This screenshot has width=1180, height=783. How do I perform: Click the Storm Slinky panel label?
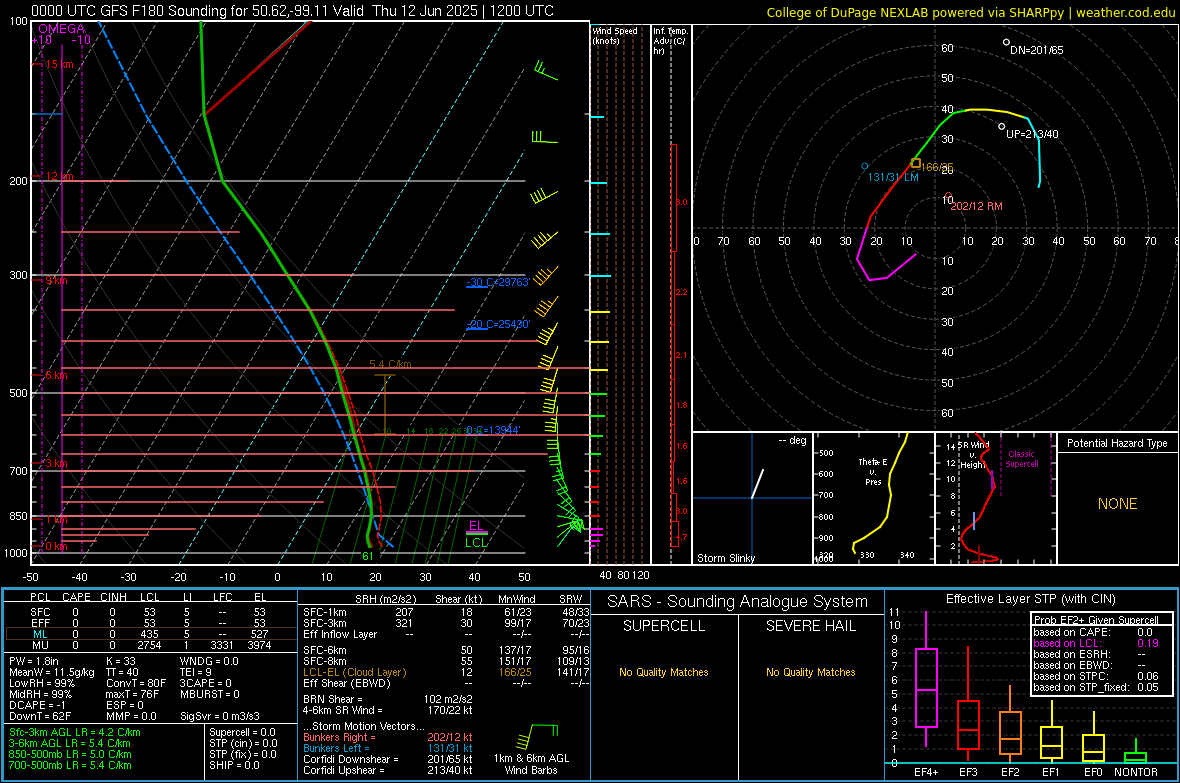click(725, 558)
